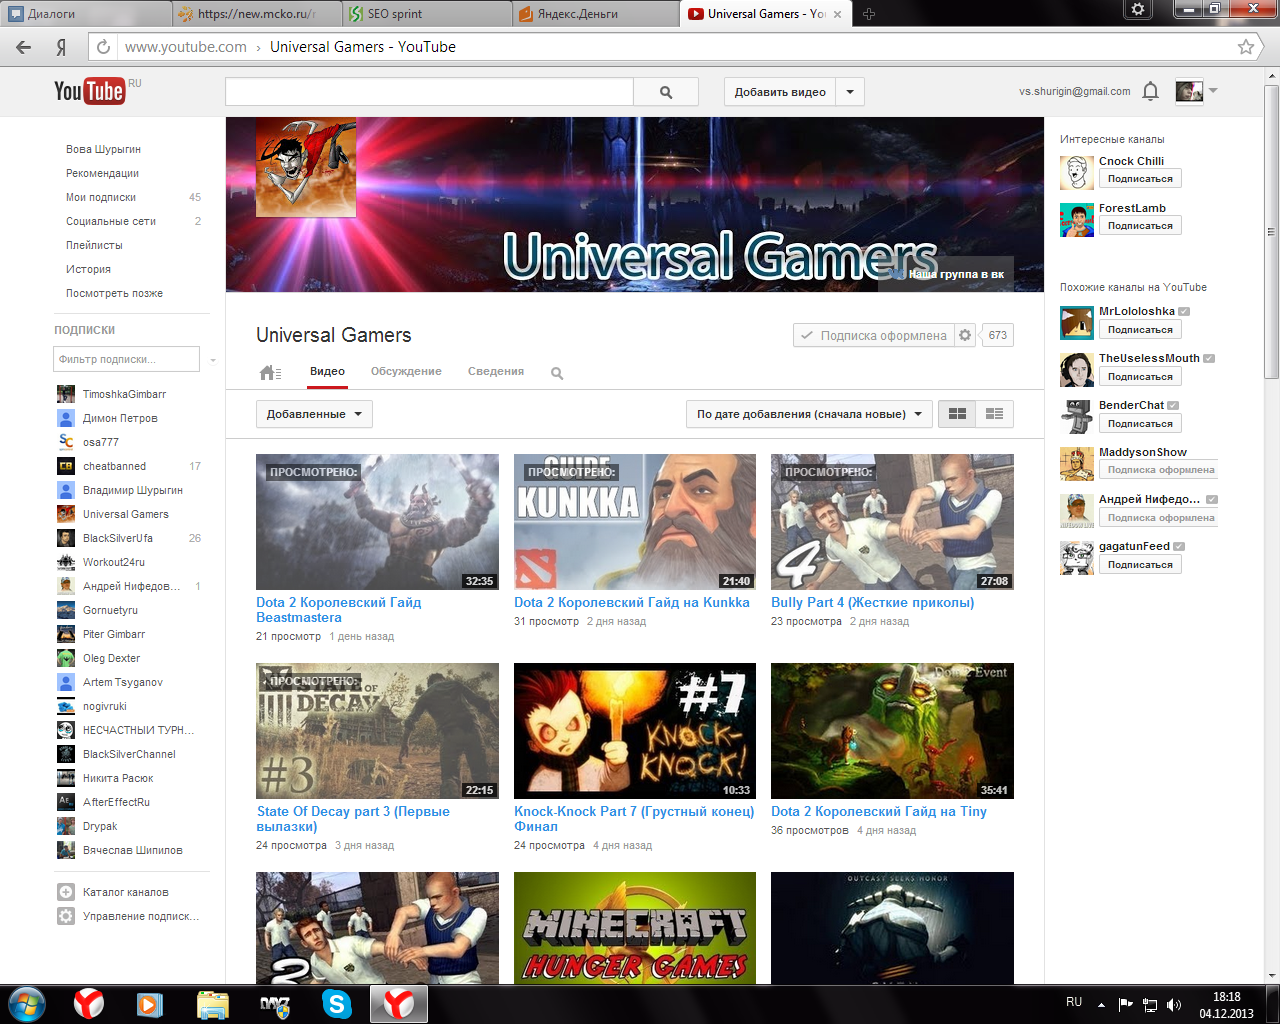The width and height of the screenshot is (1282, 1024).
Task: Open Посмотреть позже in sidebar
Action: pyautogui.click(x=114, y=294)
